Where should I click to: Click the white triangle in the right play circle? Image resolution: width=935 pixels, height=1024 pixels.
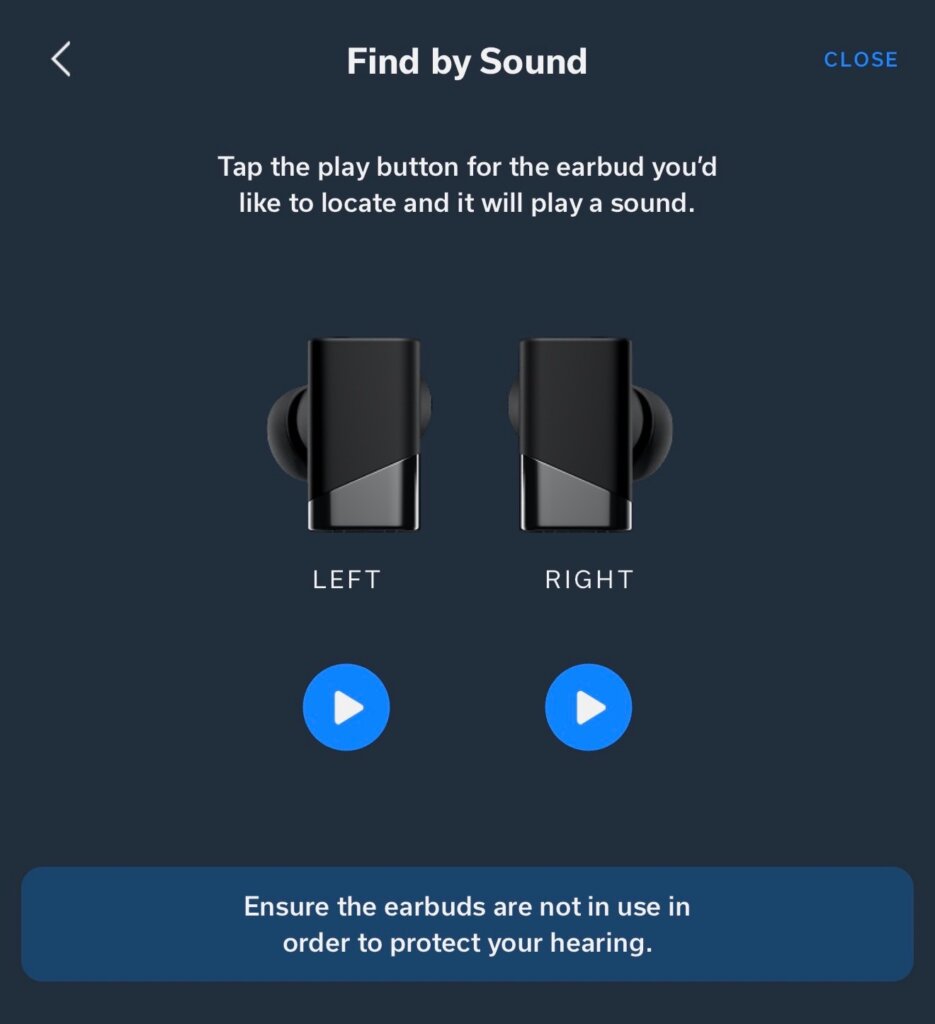click(x=591, y=708)
